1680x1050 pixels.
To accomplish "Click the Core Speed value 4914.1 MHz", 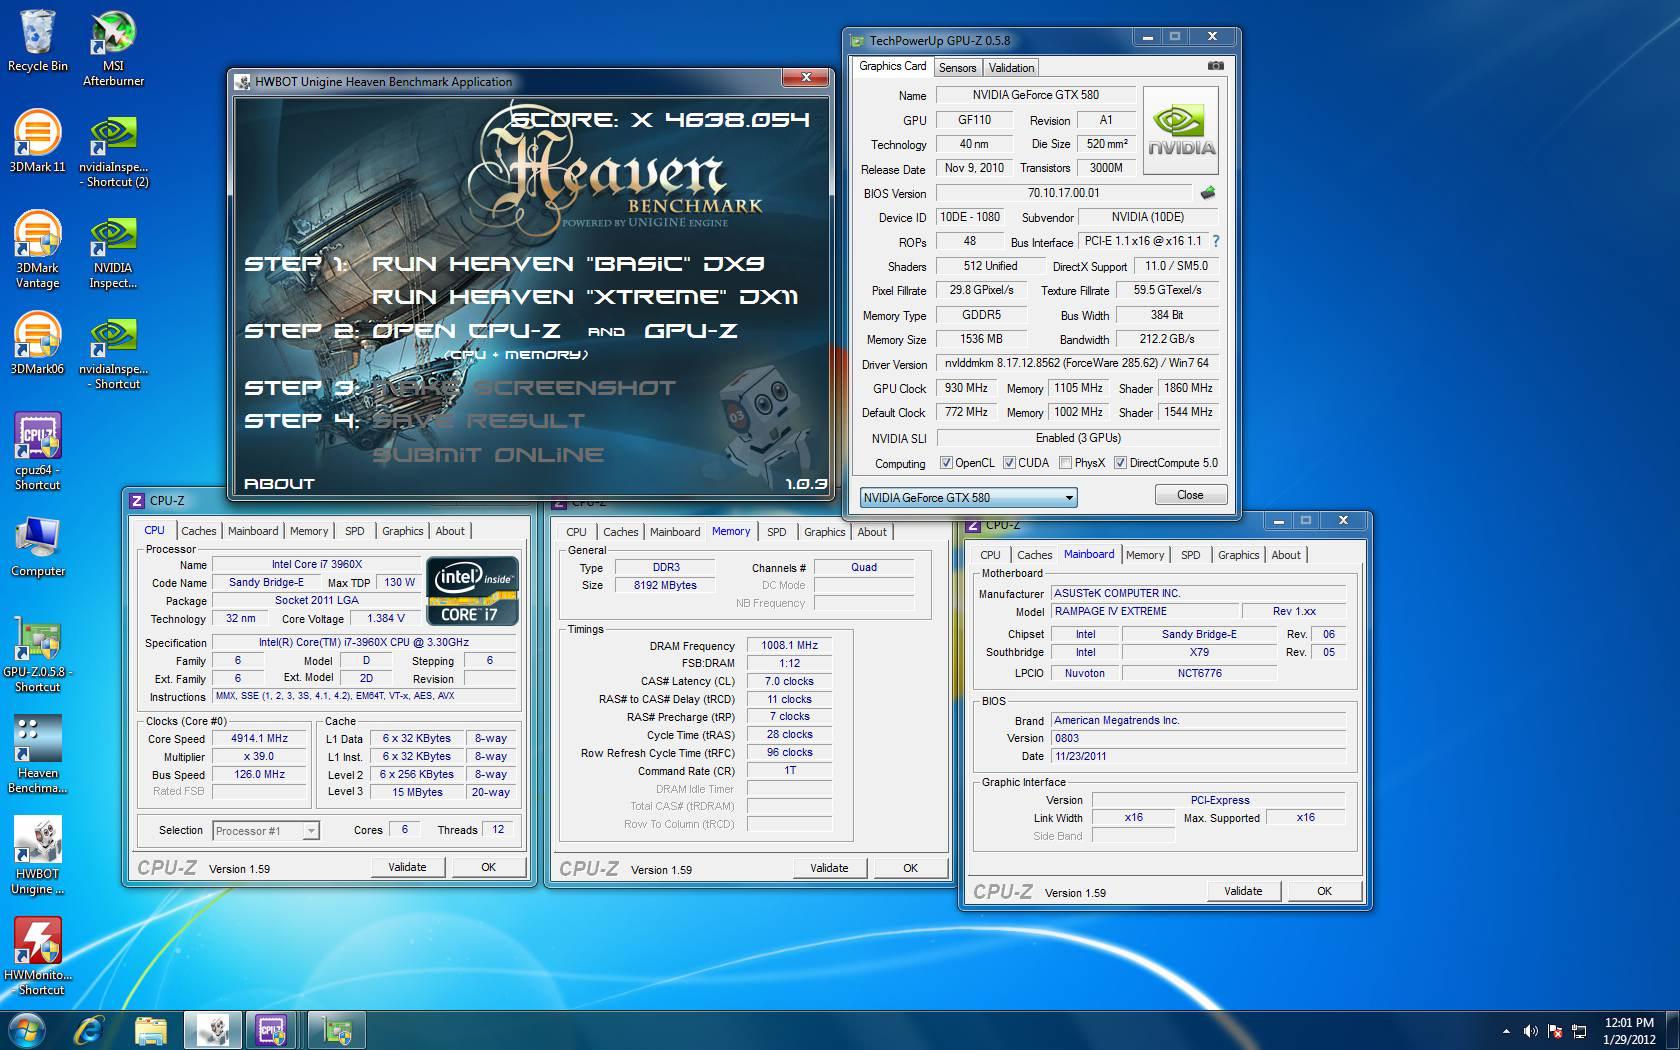I will 259,738.
